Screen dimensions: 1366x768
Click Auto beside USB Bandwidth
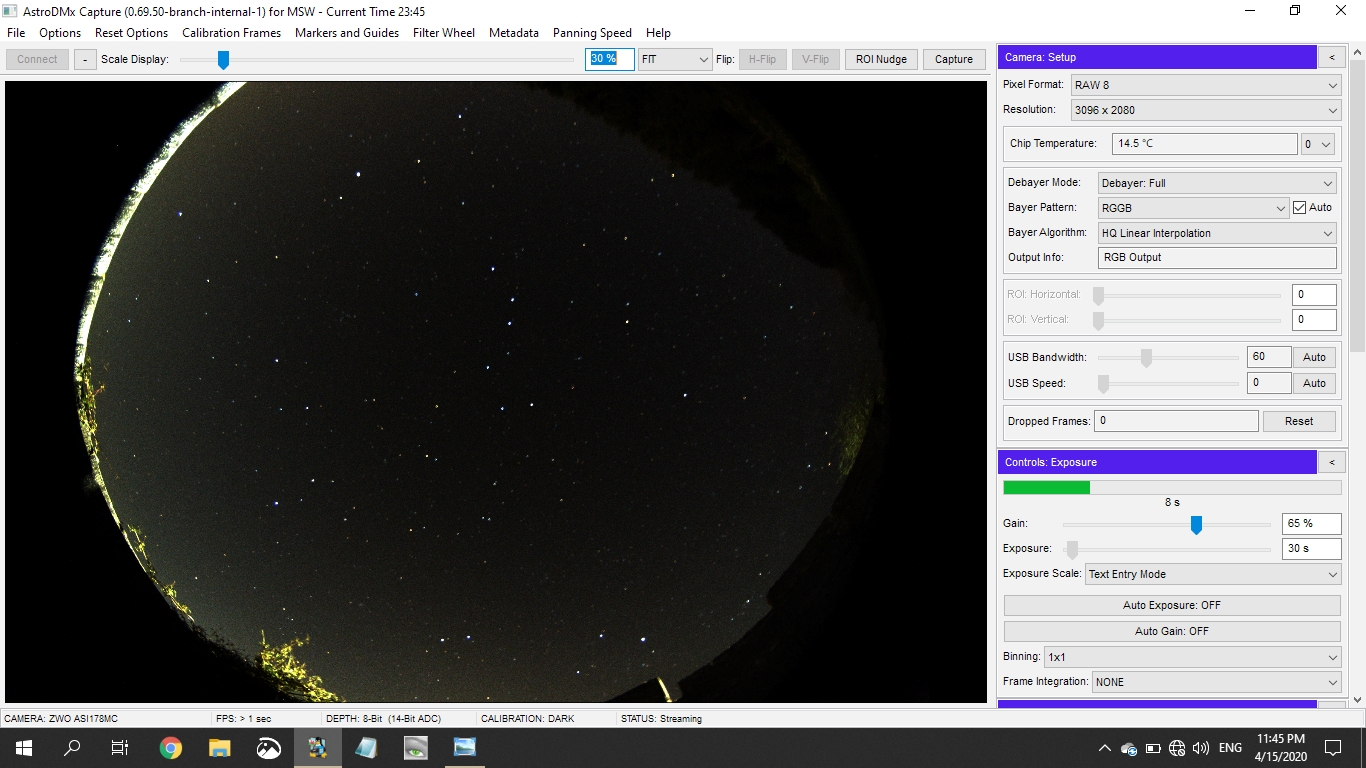(x=1314, y=356)
